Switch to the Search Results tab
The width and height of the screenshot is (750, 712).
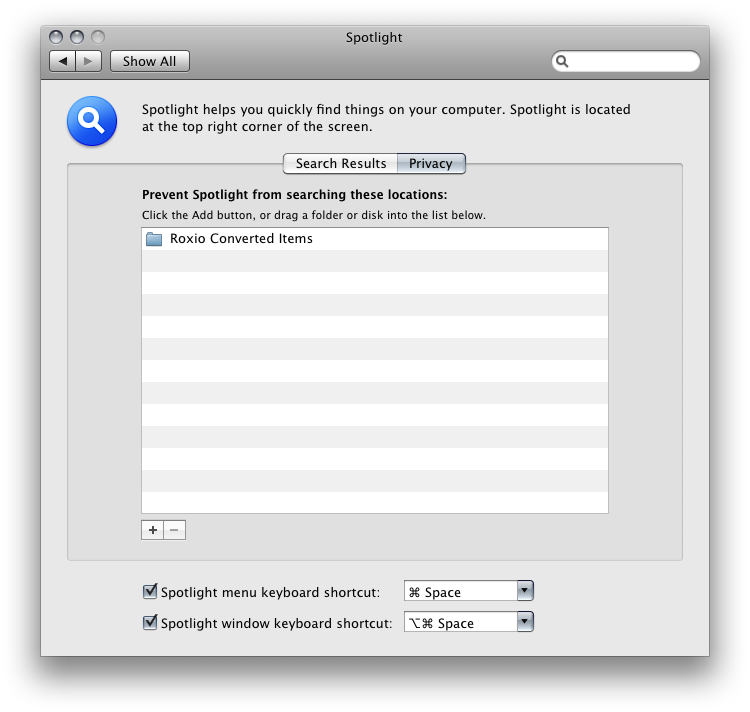341,164
